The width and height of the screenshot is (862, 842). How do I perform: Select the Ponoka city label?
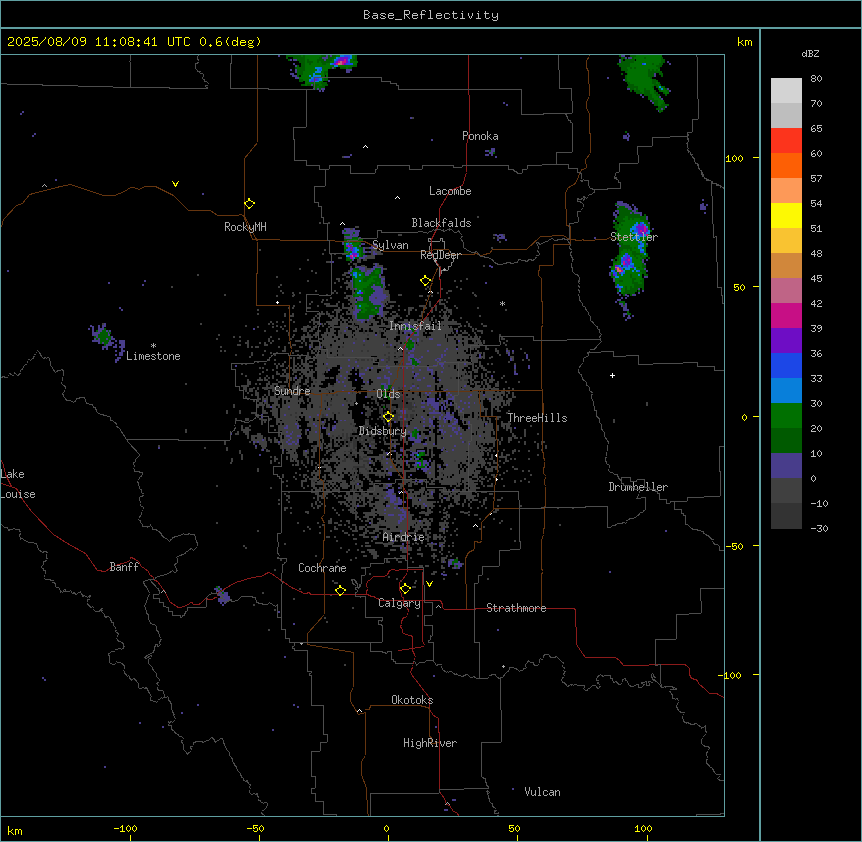tap(480, 136)
